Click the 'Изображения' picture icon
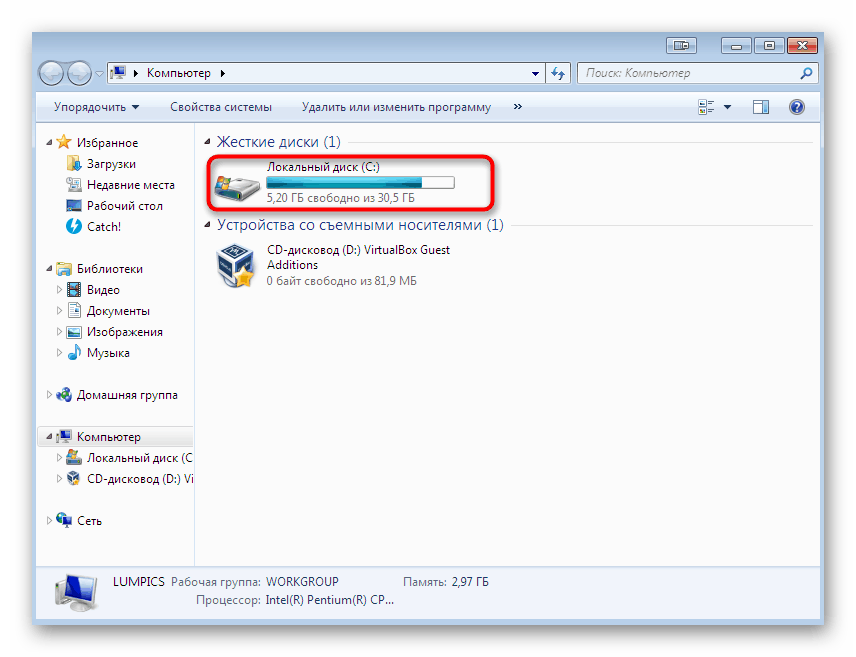This screenshot has height=657, width=856. pyautogui.click(x=74, y=332)
